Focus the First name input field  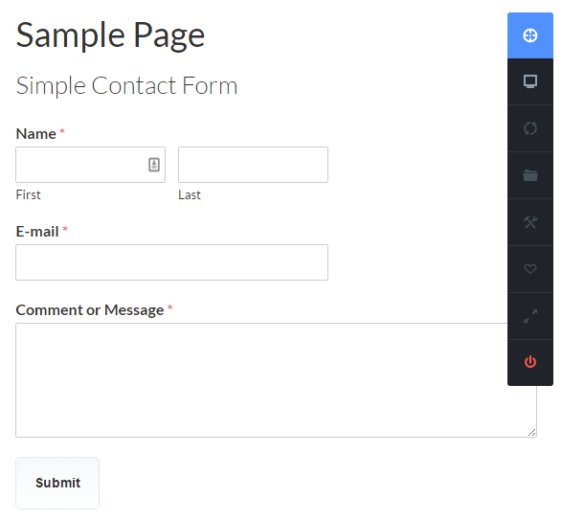pyautogui.click(x=90, y=164)
